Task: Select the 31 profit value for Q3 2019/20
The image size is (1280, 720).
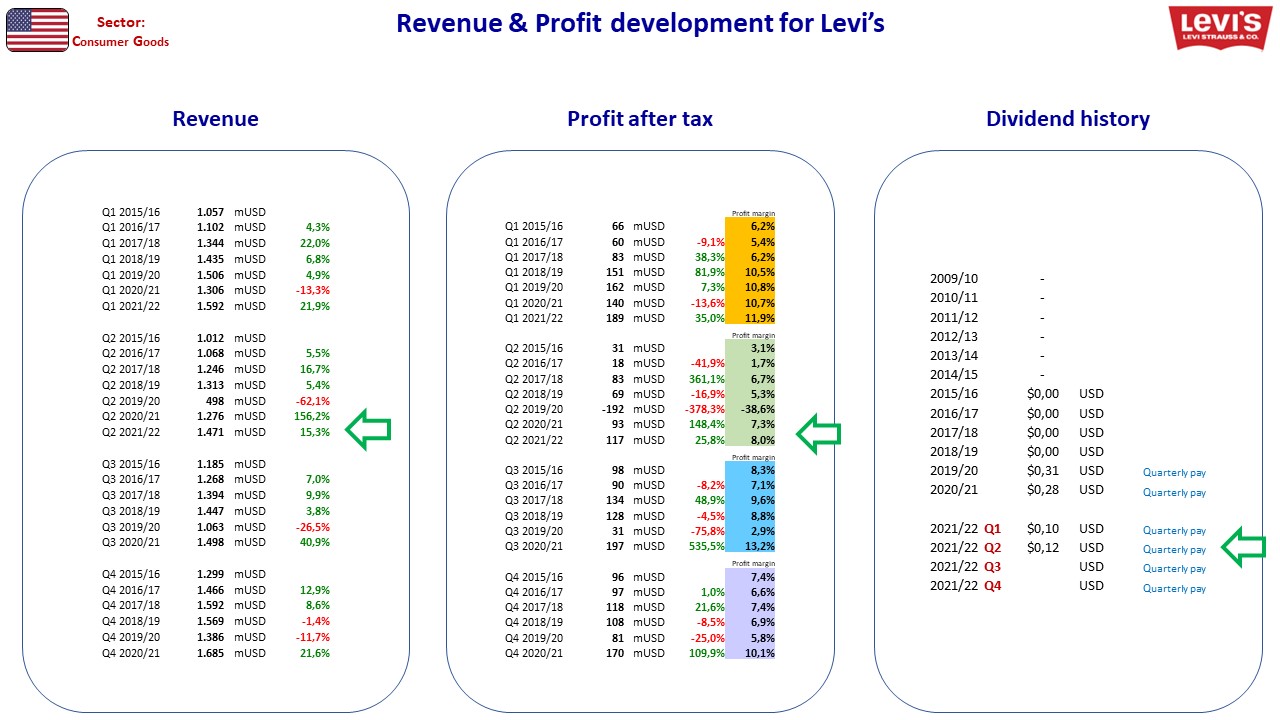Action: pyautogui.click(x=618, y=531)
